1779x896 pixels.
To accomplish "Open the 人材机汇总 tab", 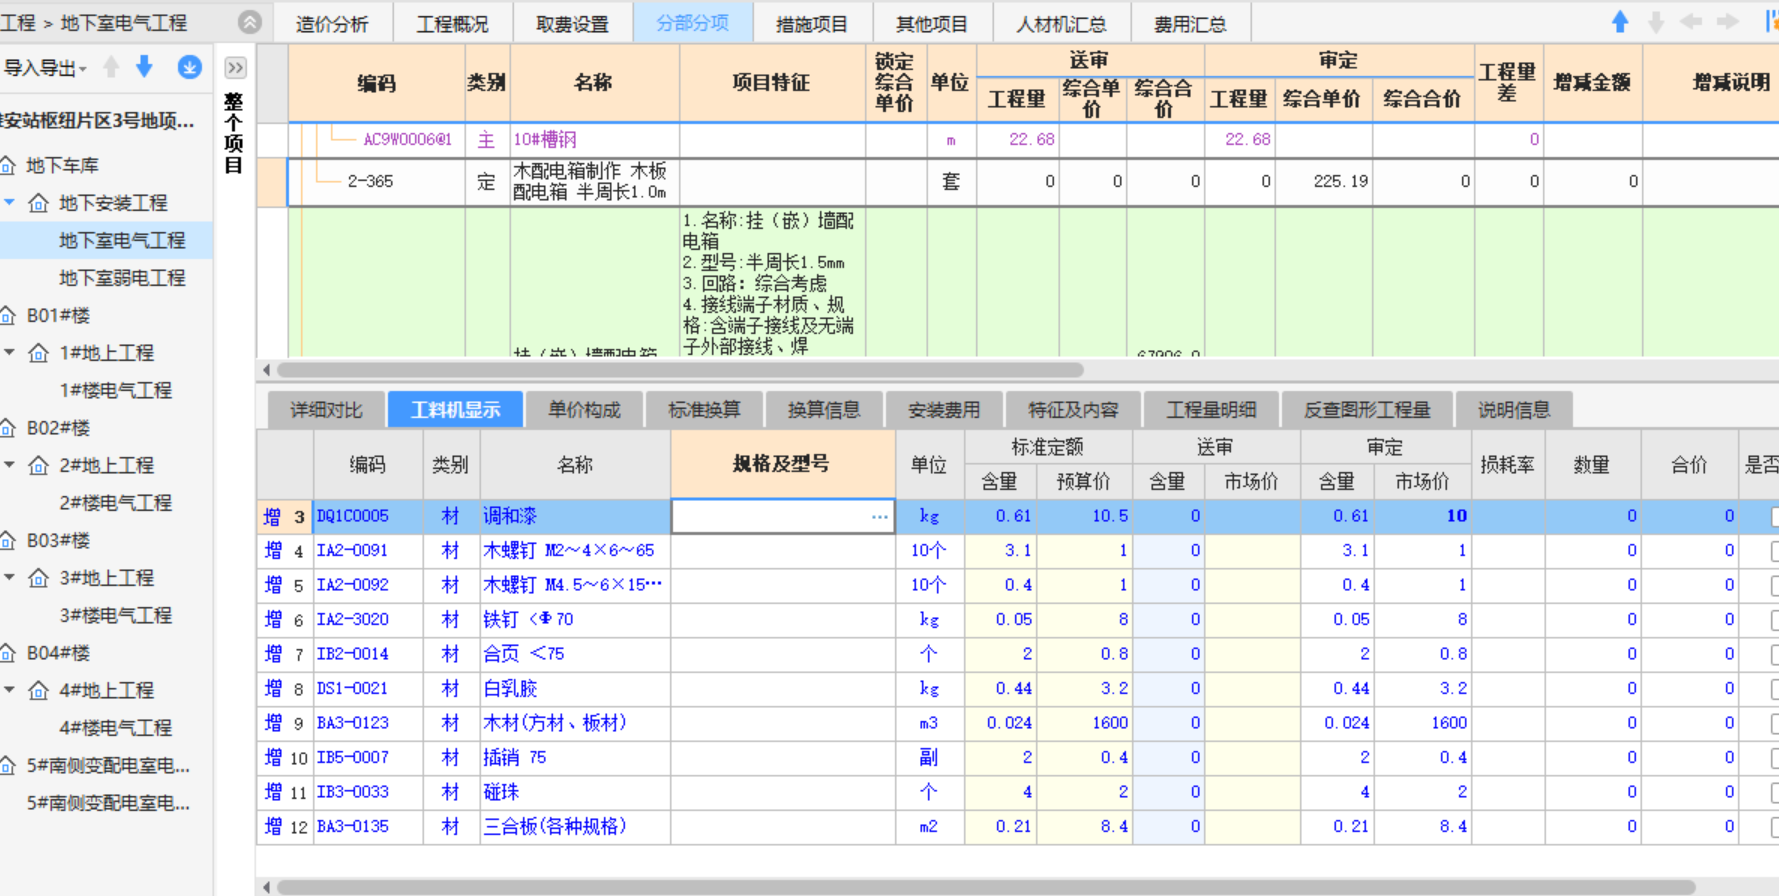I will (1061, 23).
